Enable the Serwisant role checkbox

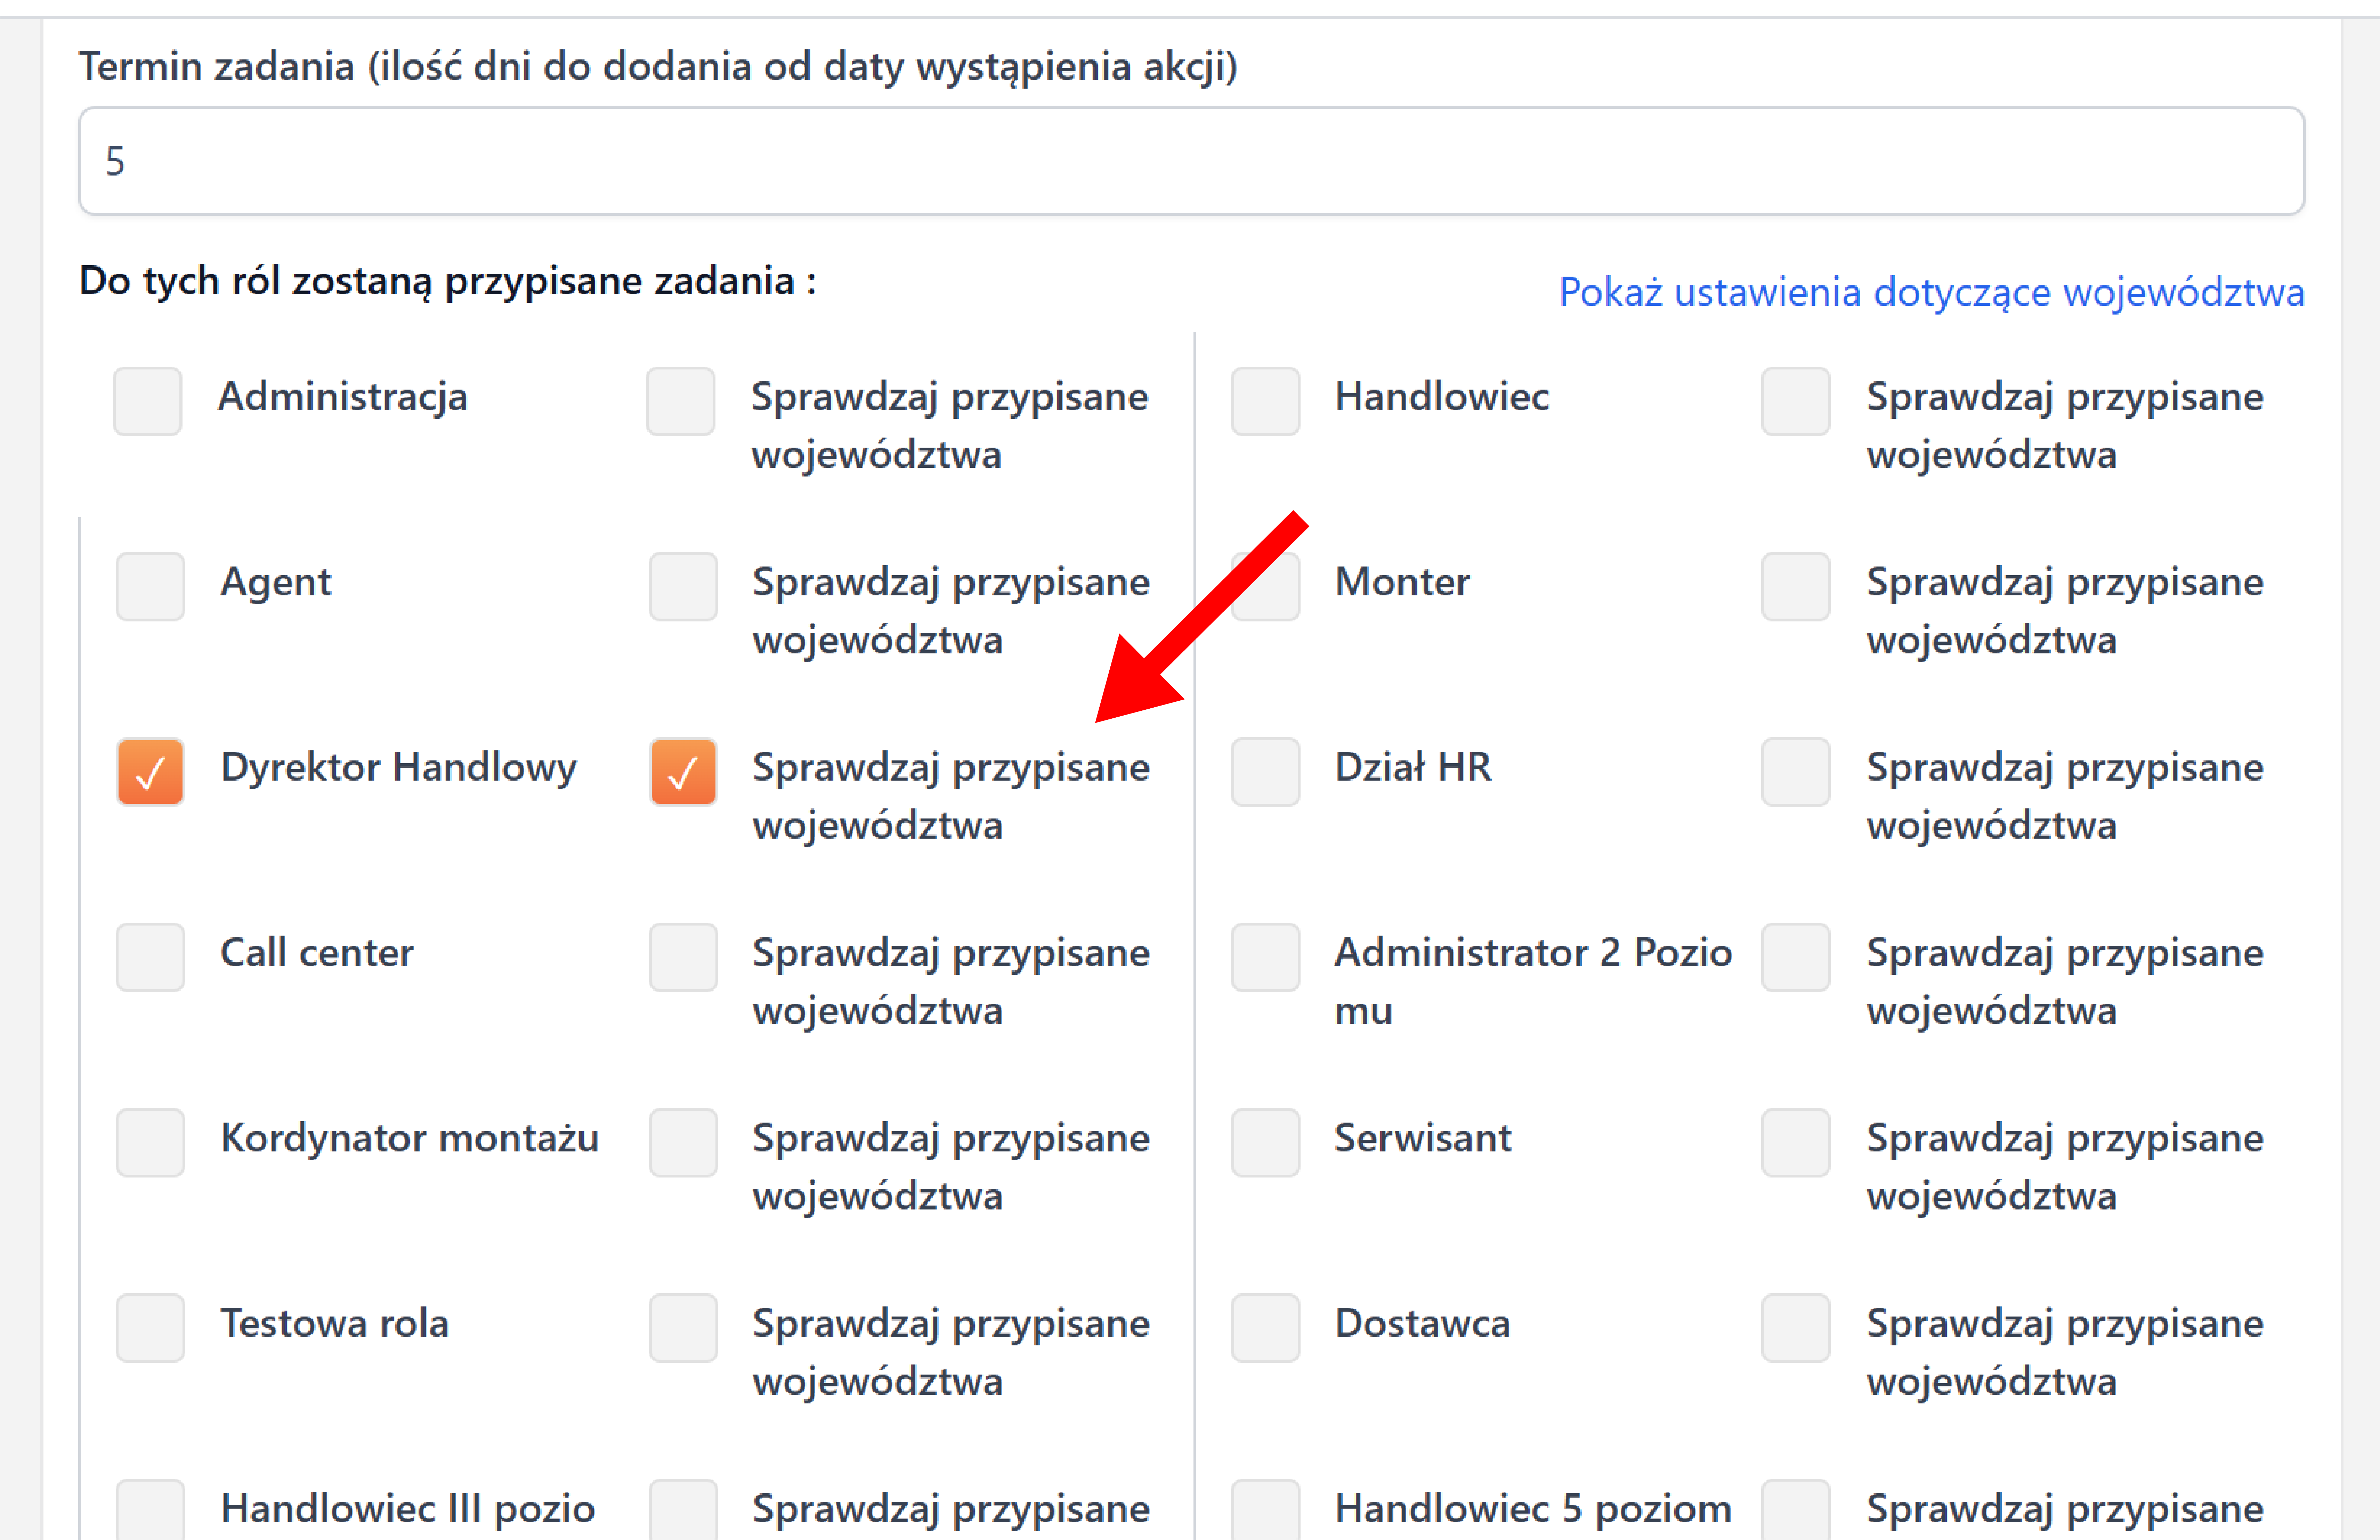point(1265,1142)
